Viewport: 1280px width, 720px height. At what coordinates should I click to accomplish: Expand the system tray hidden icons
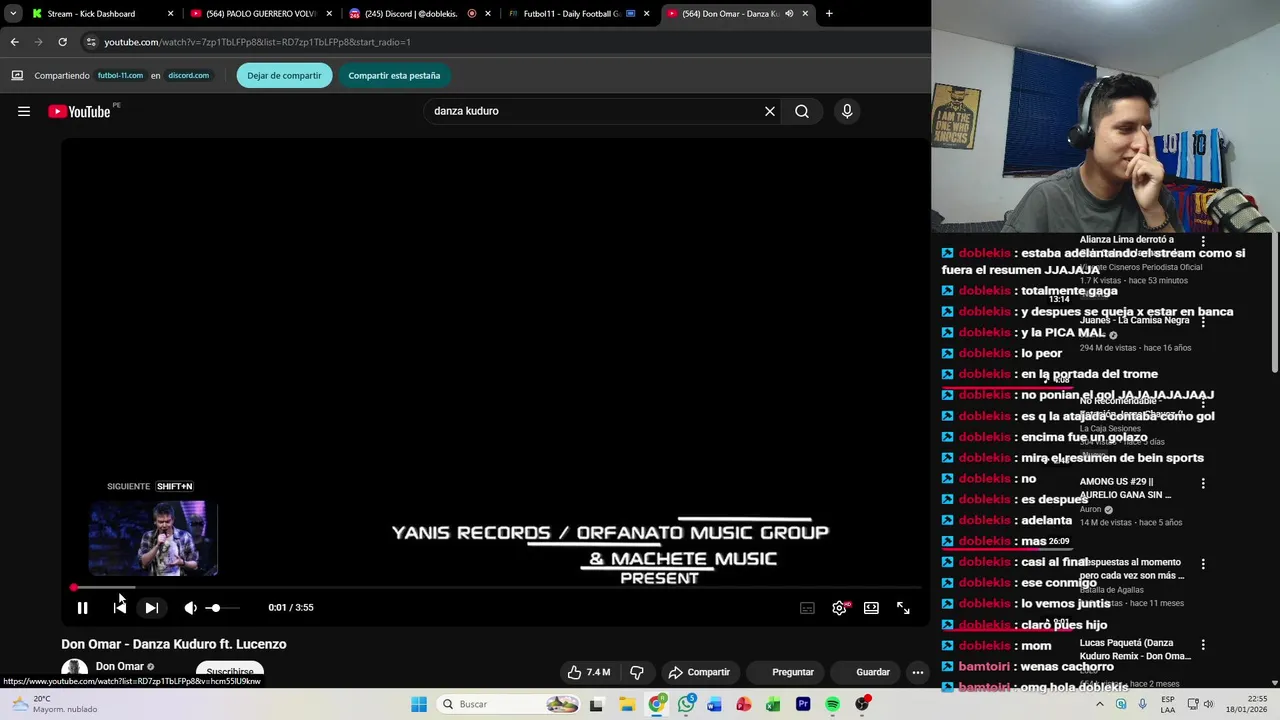tap(1099, 704)
